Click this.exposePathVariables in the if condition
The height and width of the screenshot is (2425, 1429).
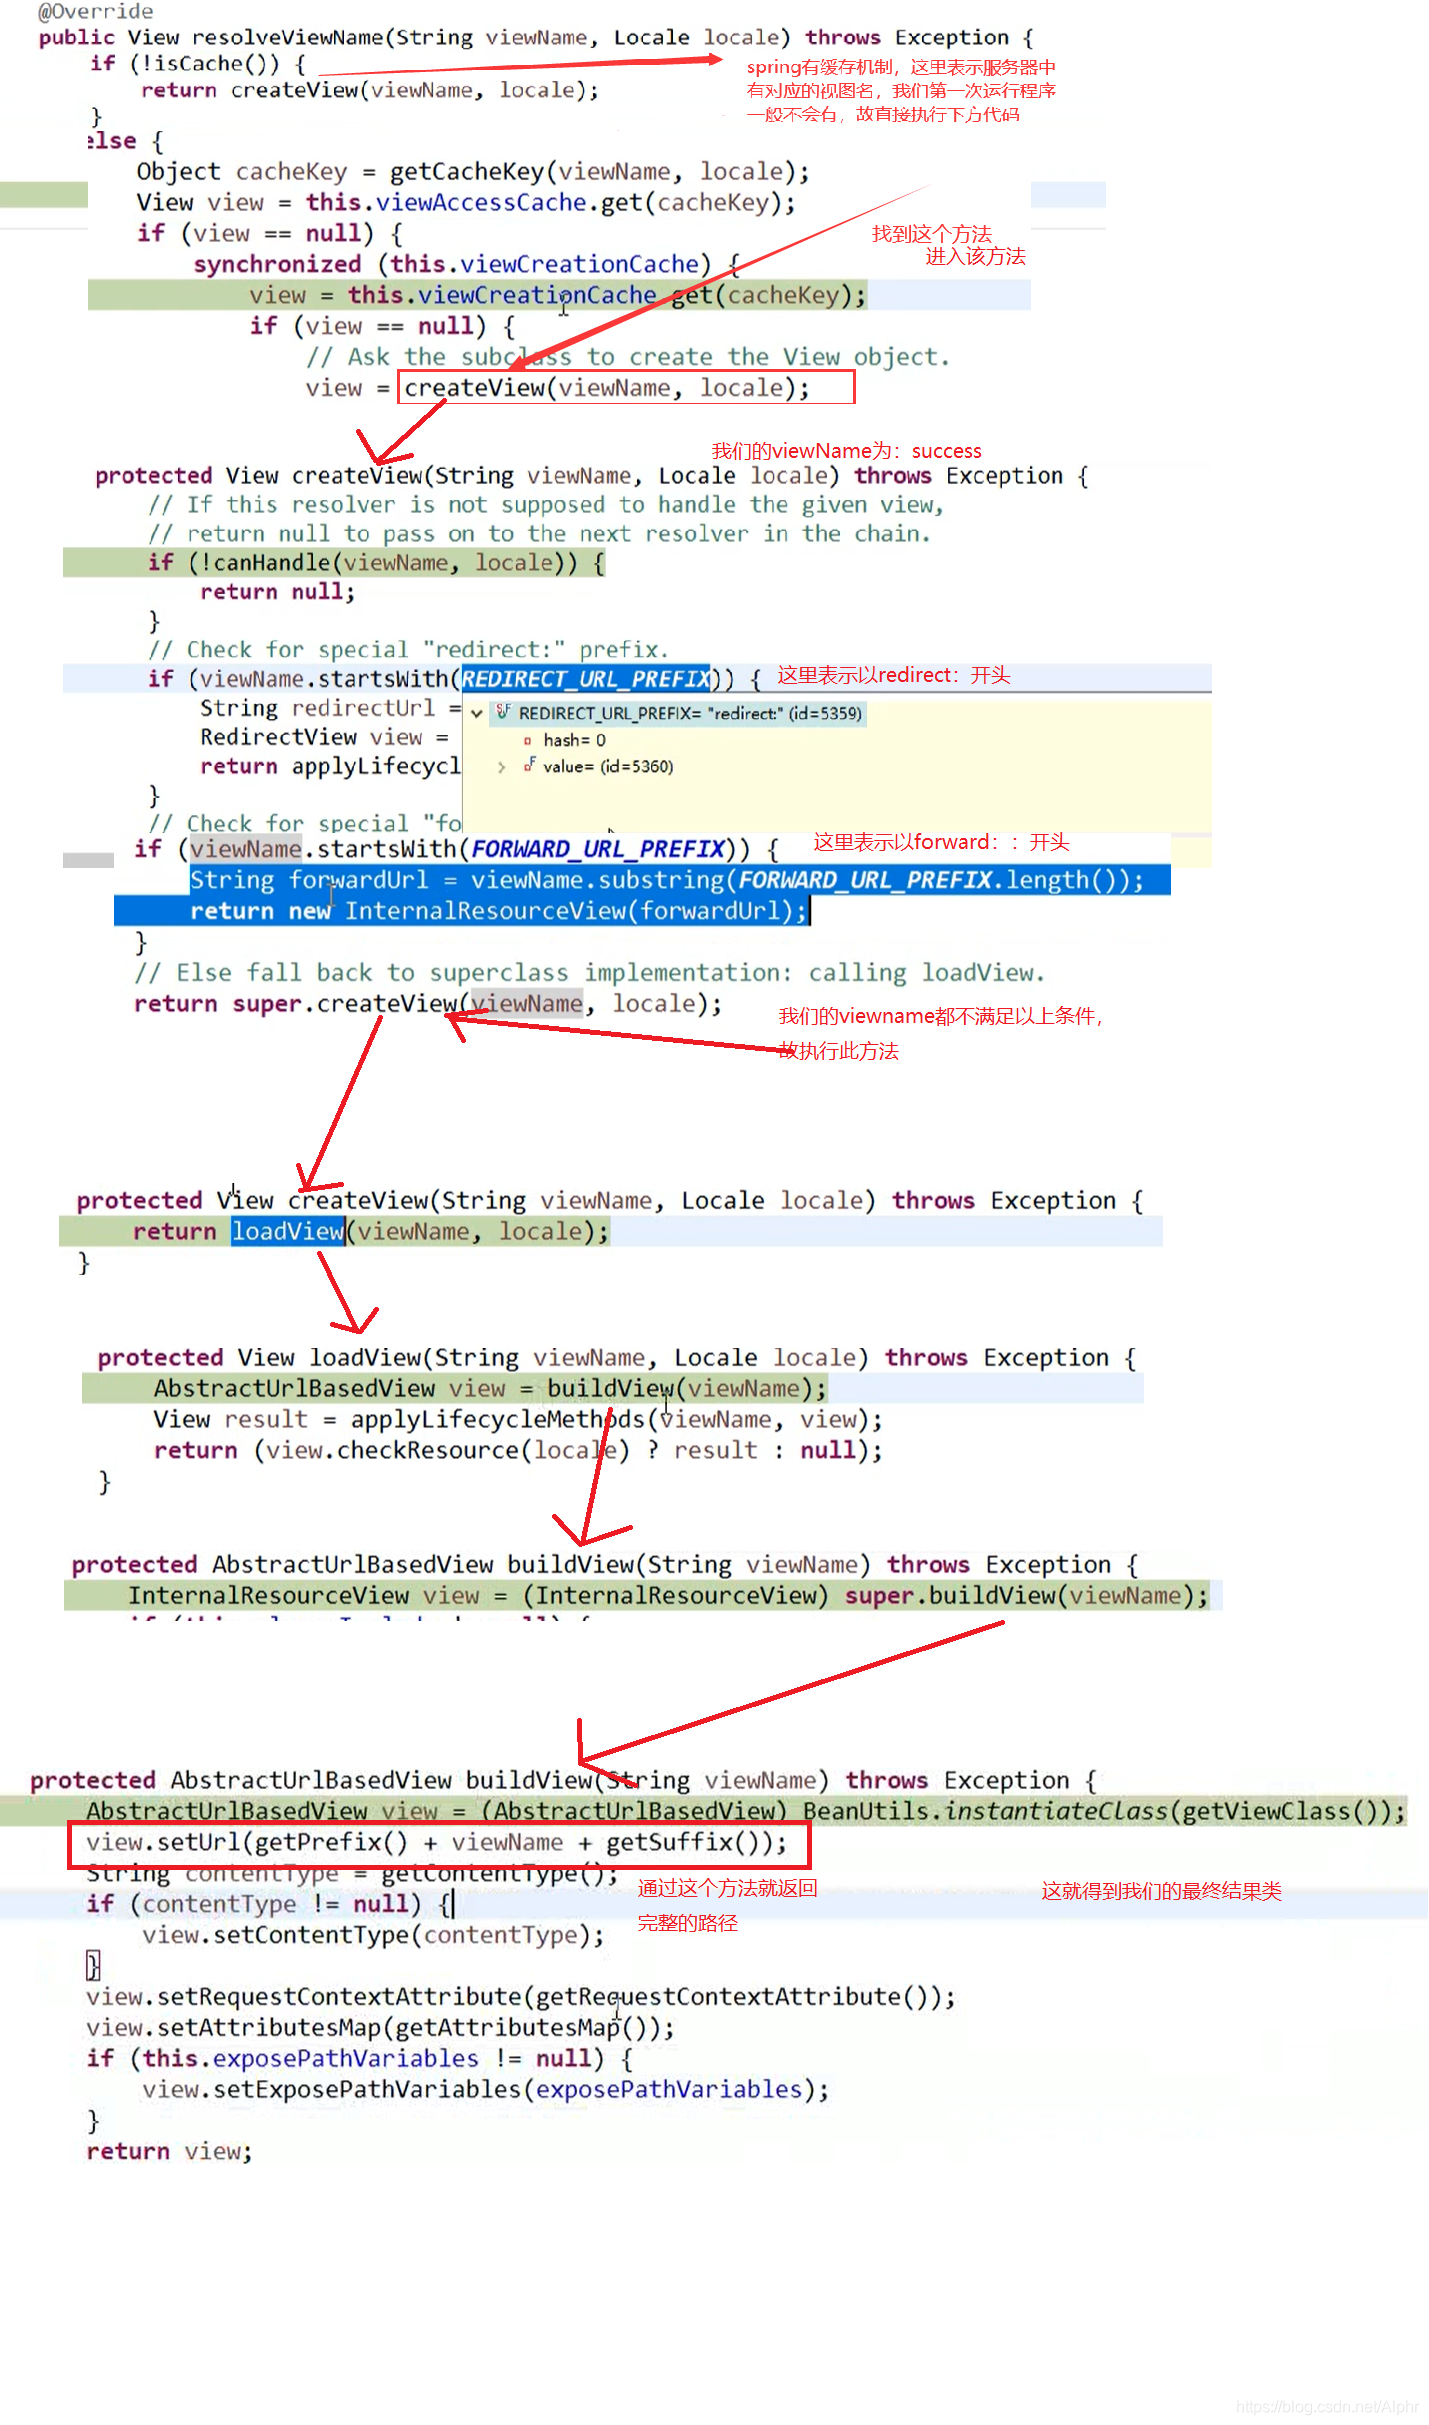pos(311,2059)
